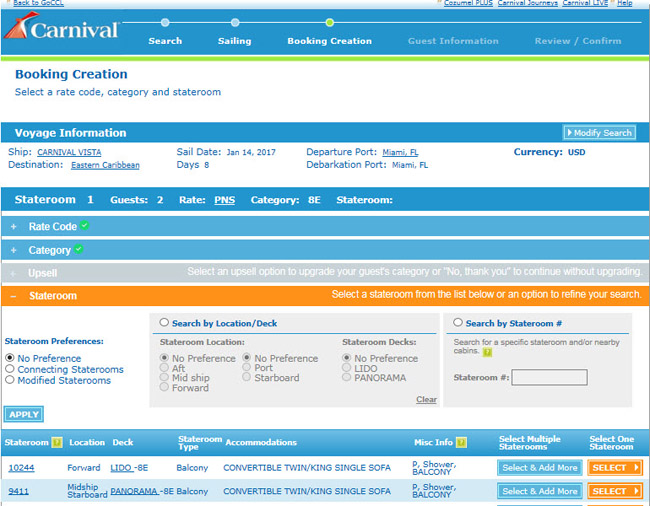Collapse the Stateroom section
Viewport: 650px width, 506px height.
tap(14, 296)
